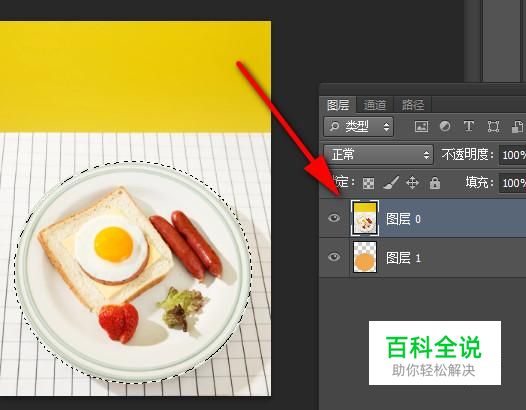Filter layers by pixel image icon
This screenshot has height=410, width=526.
pos(421,126)
